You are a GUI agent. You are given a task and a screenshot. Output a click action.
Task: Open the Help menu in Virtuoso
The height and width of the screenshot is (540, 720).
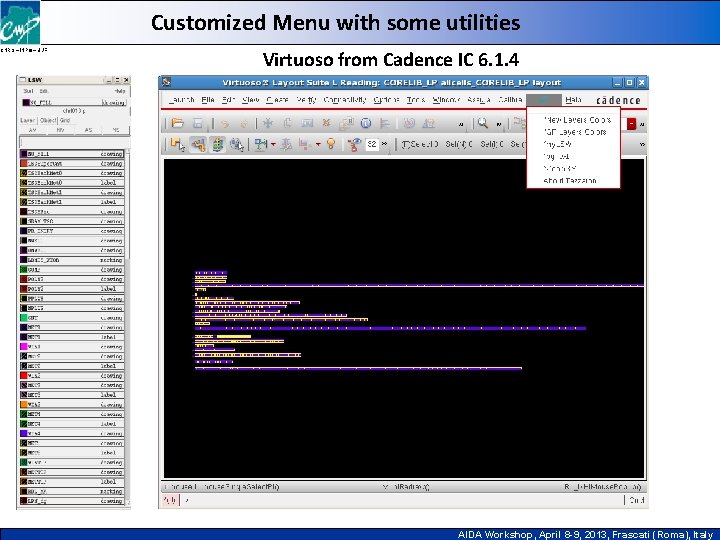coord(574,100)
